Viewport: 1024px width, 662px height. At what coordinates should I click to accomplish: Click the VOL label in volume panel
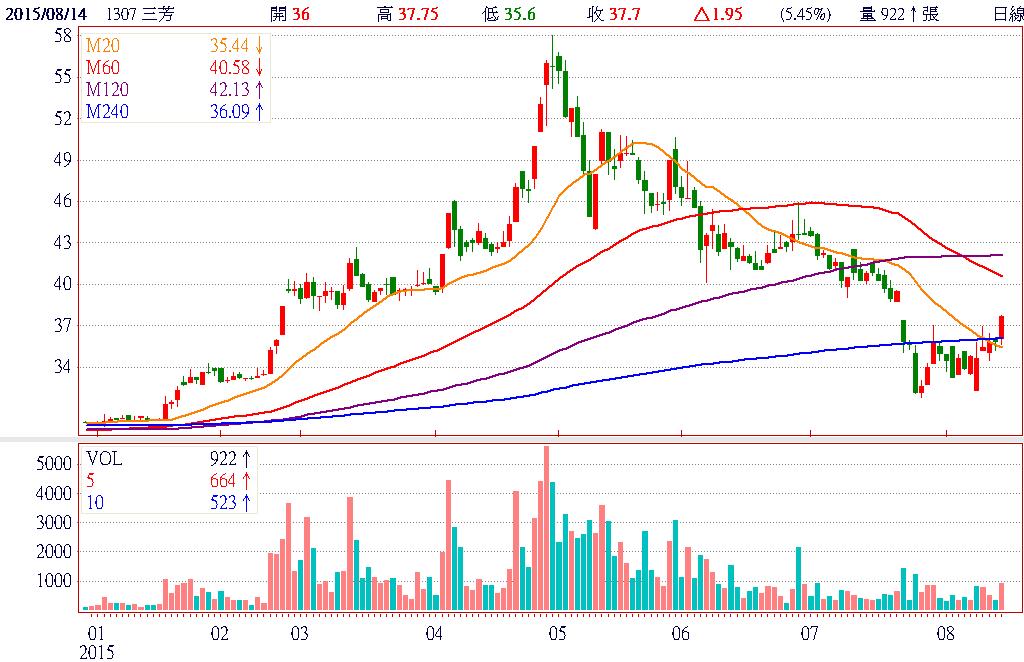tap(105, 459)
